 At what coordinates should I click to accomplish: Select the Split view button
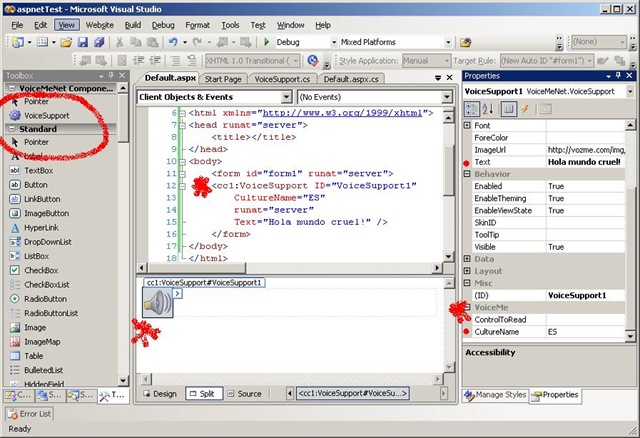point(203,394)
